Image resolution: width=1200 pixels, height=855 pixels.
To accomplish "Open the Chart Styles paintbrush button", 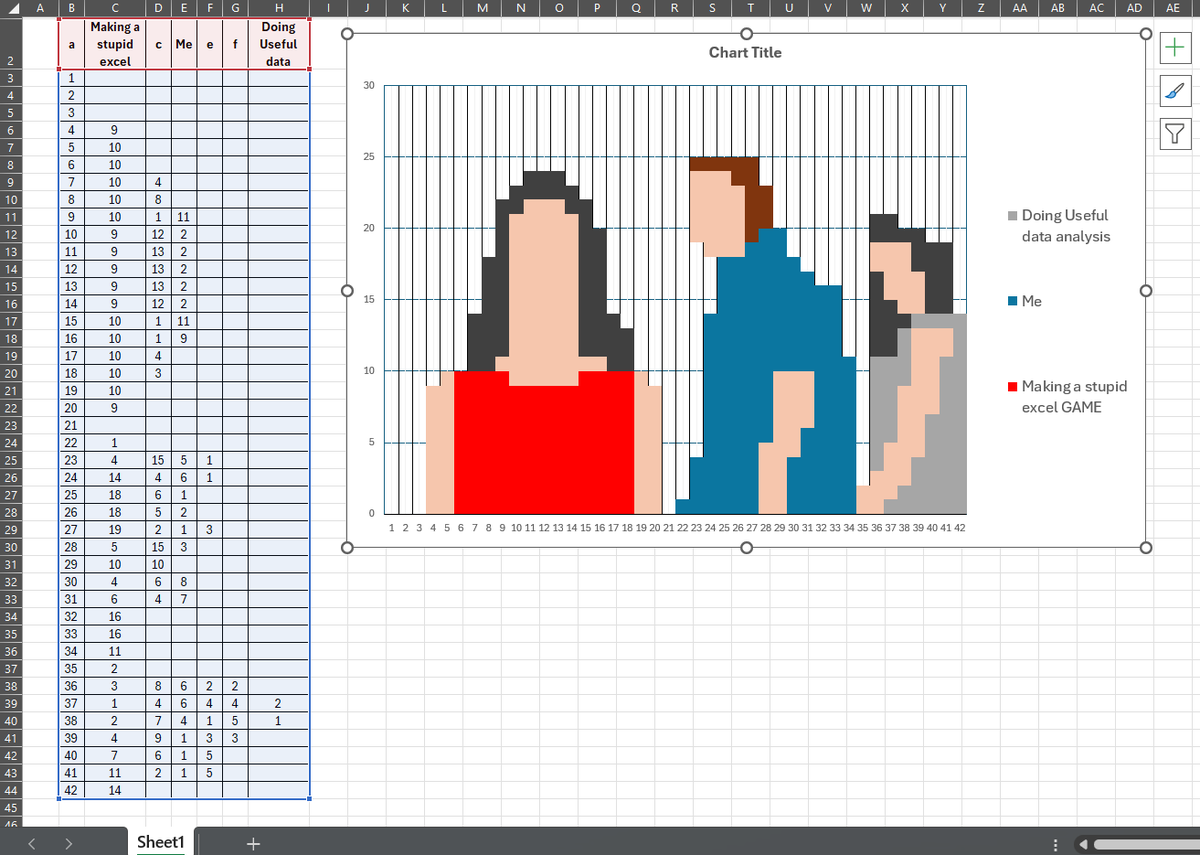I will pyautogui.click(x=1175, y=92).
